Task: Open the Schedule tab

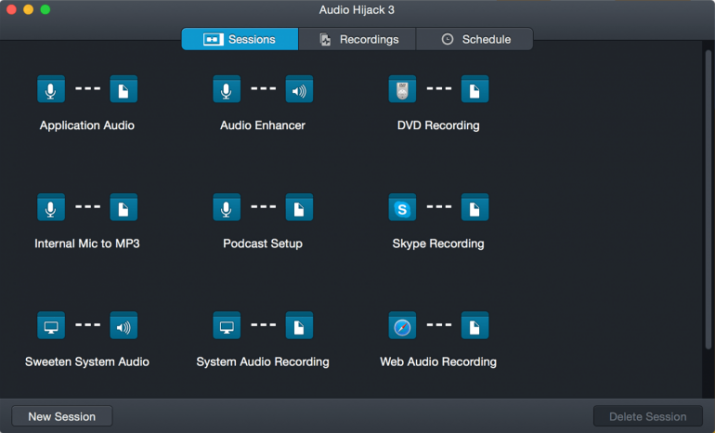Action: tap(474, 39)
